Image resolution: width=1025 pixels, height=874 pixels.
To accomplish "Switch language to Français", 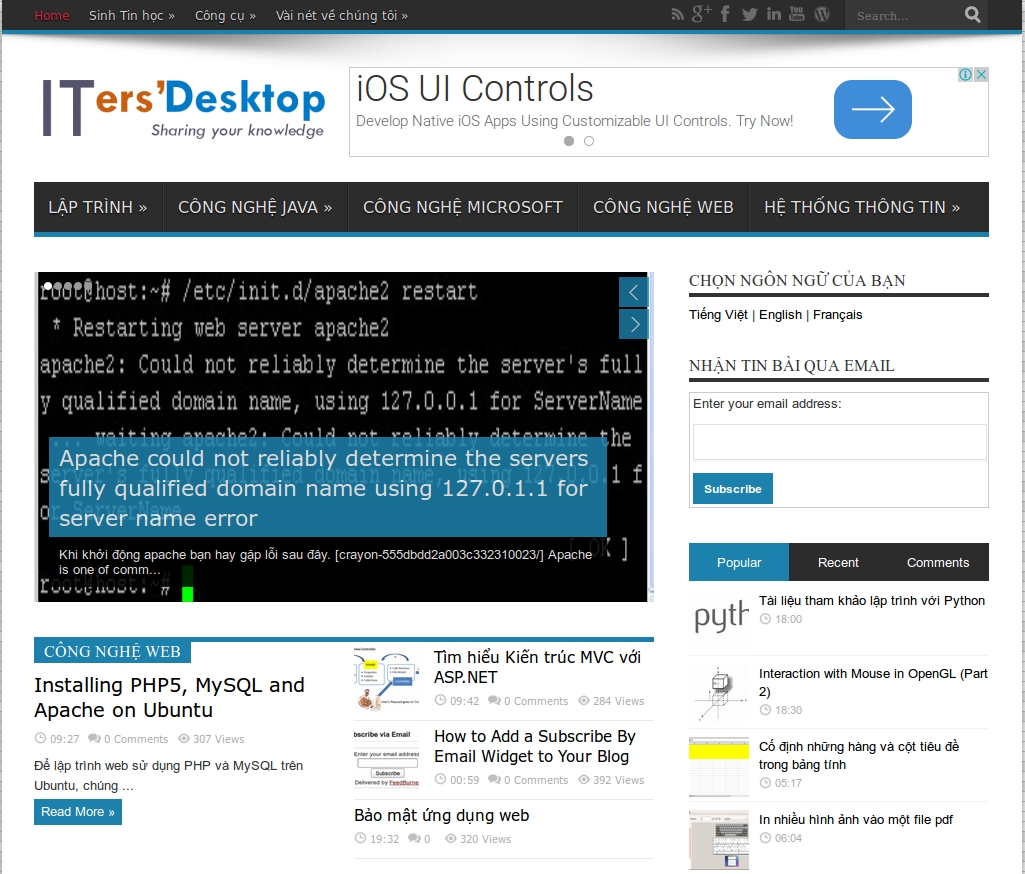I will 837,315.
